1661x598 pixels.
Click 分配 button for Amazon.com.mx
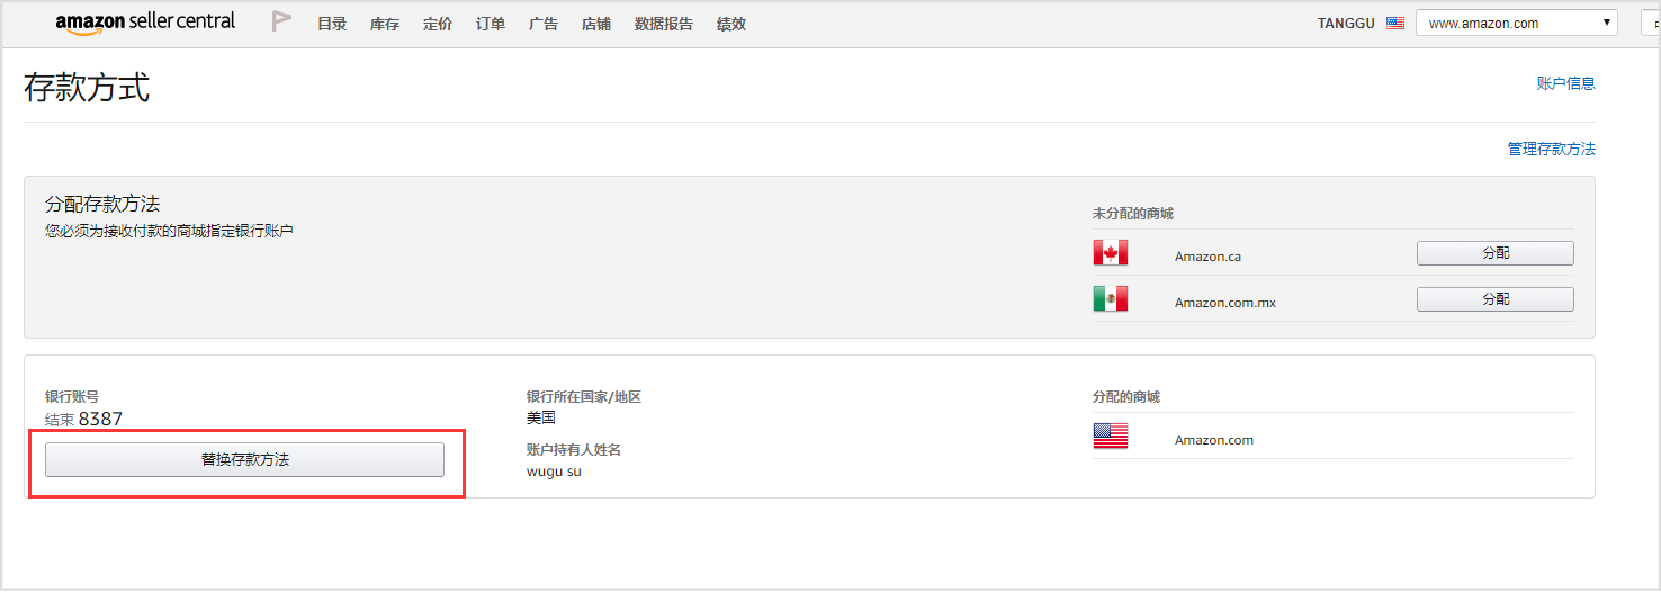[1495, 299]
